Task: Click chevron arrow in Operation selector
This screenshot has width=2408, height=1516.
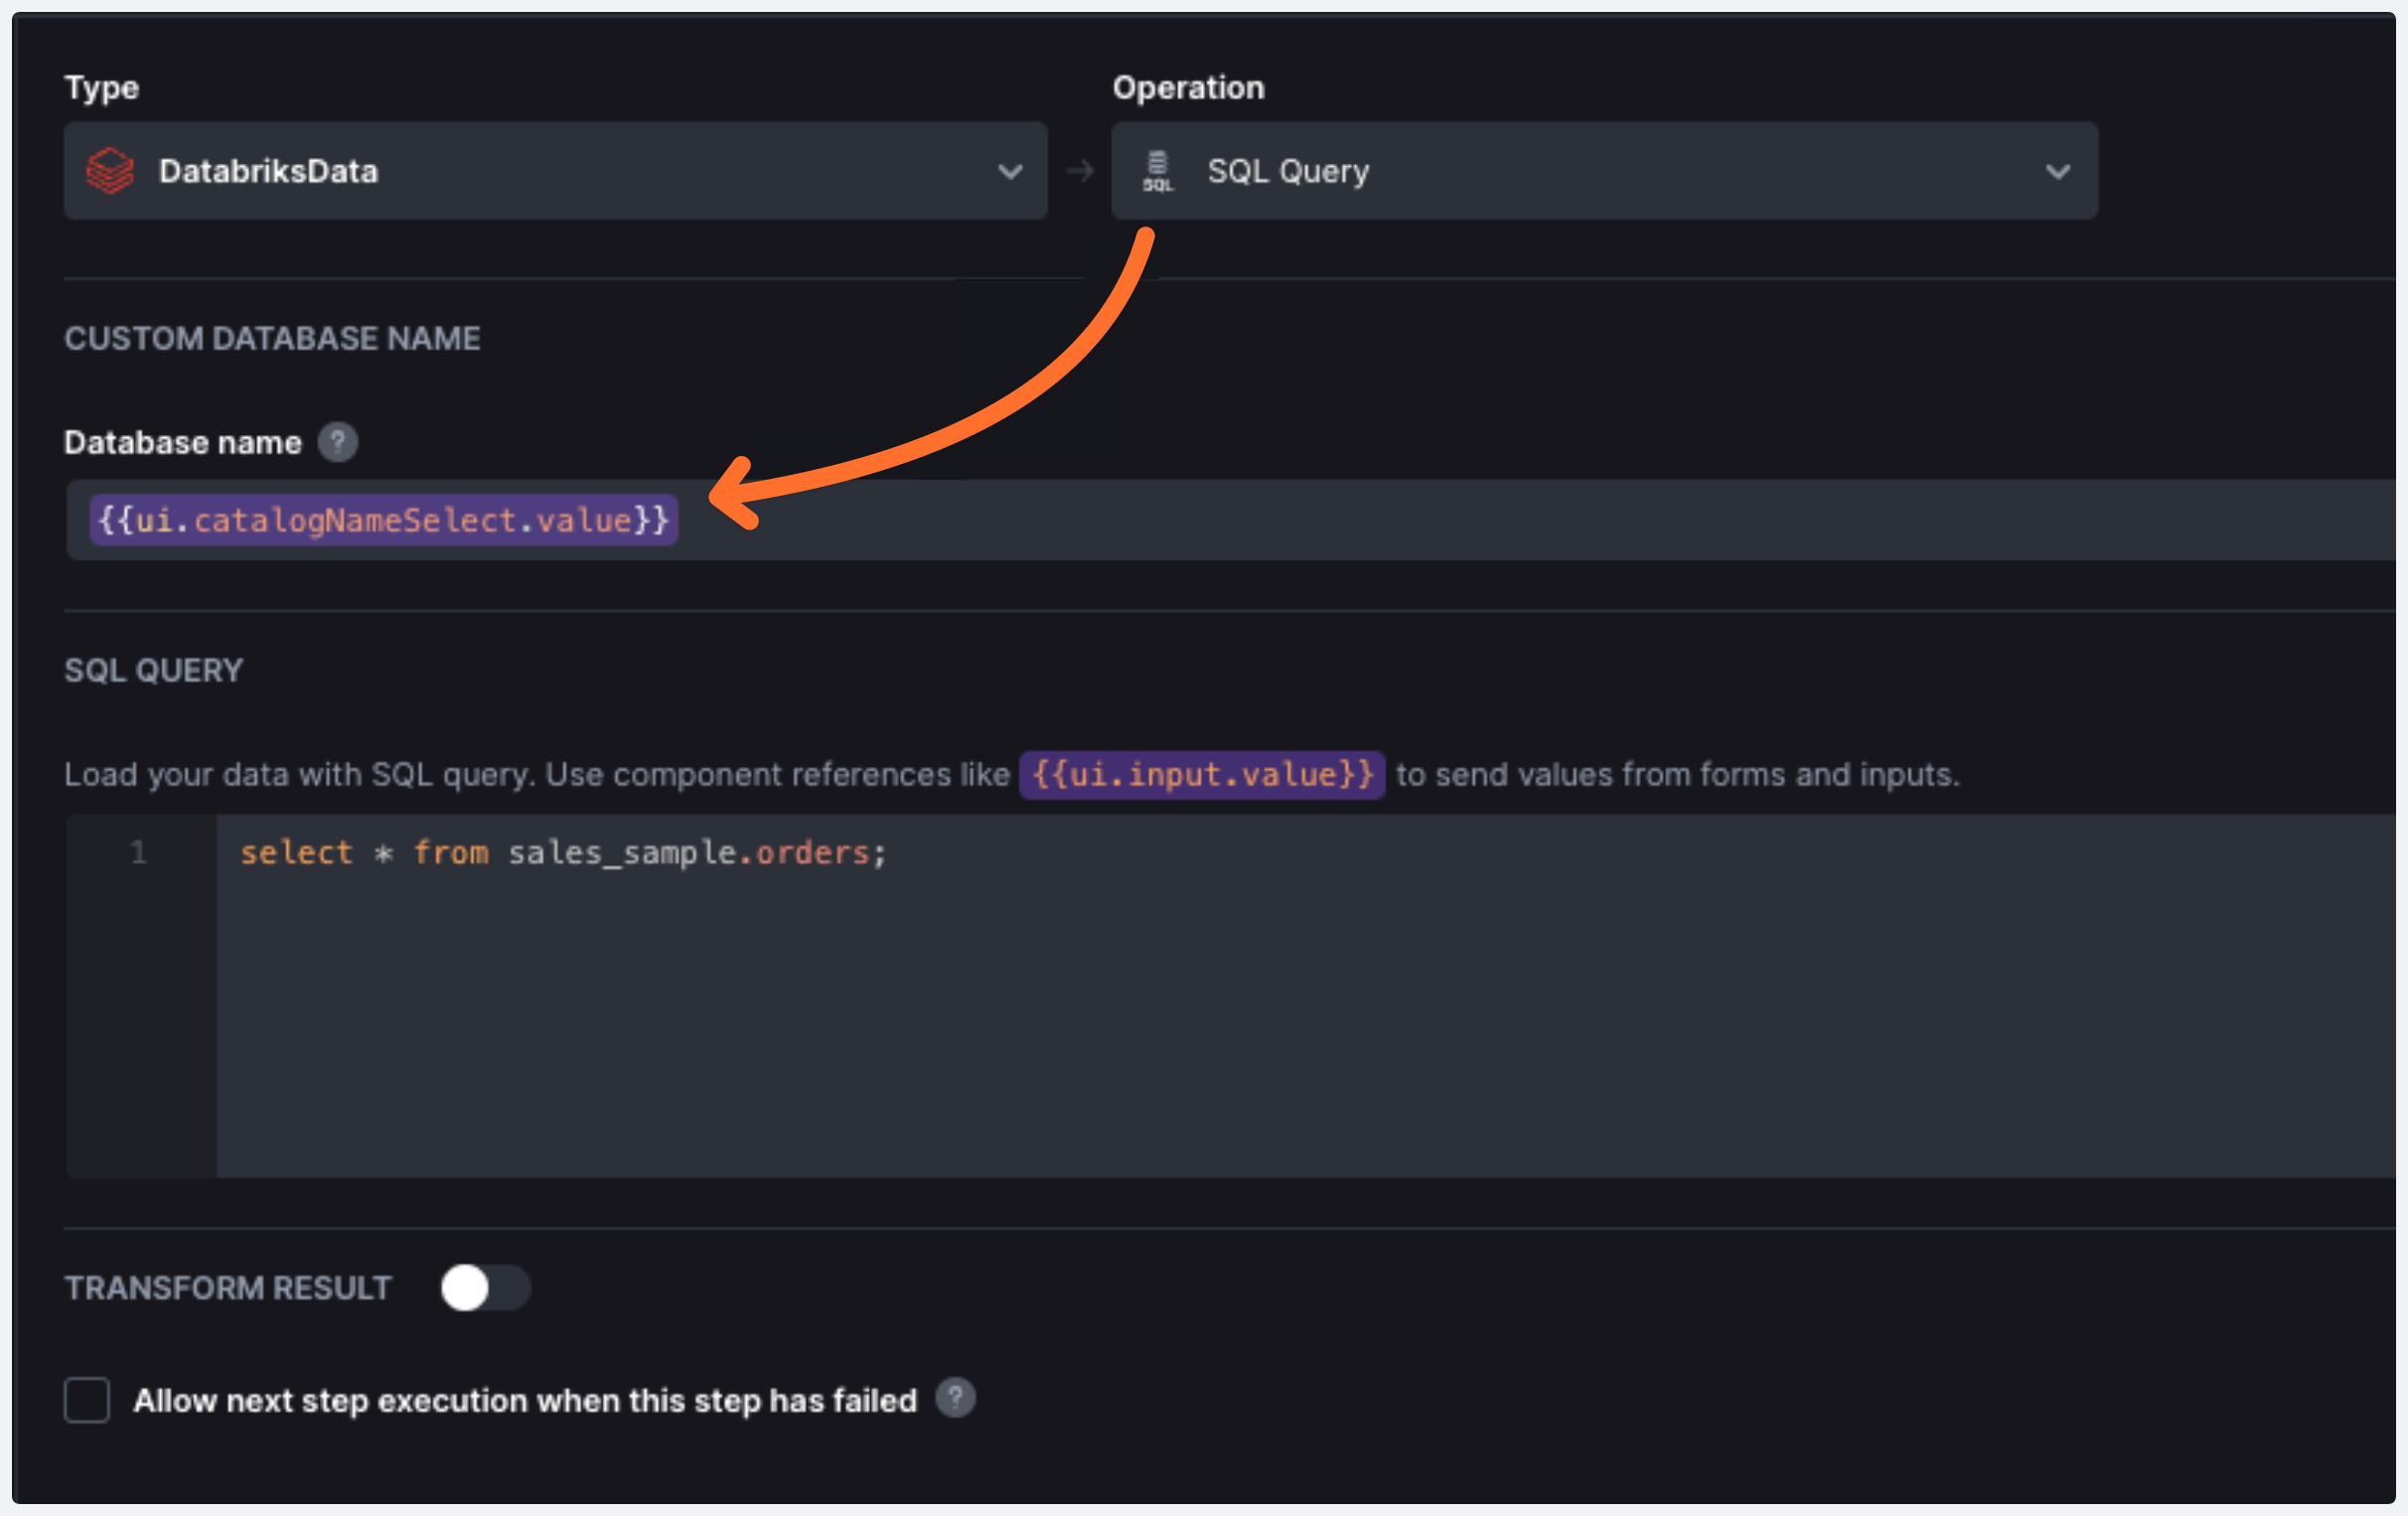Action: pyautogui.click(x=2057, y=172)
